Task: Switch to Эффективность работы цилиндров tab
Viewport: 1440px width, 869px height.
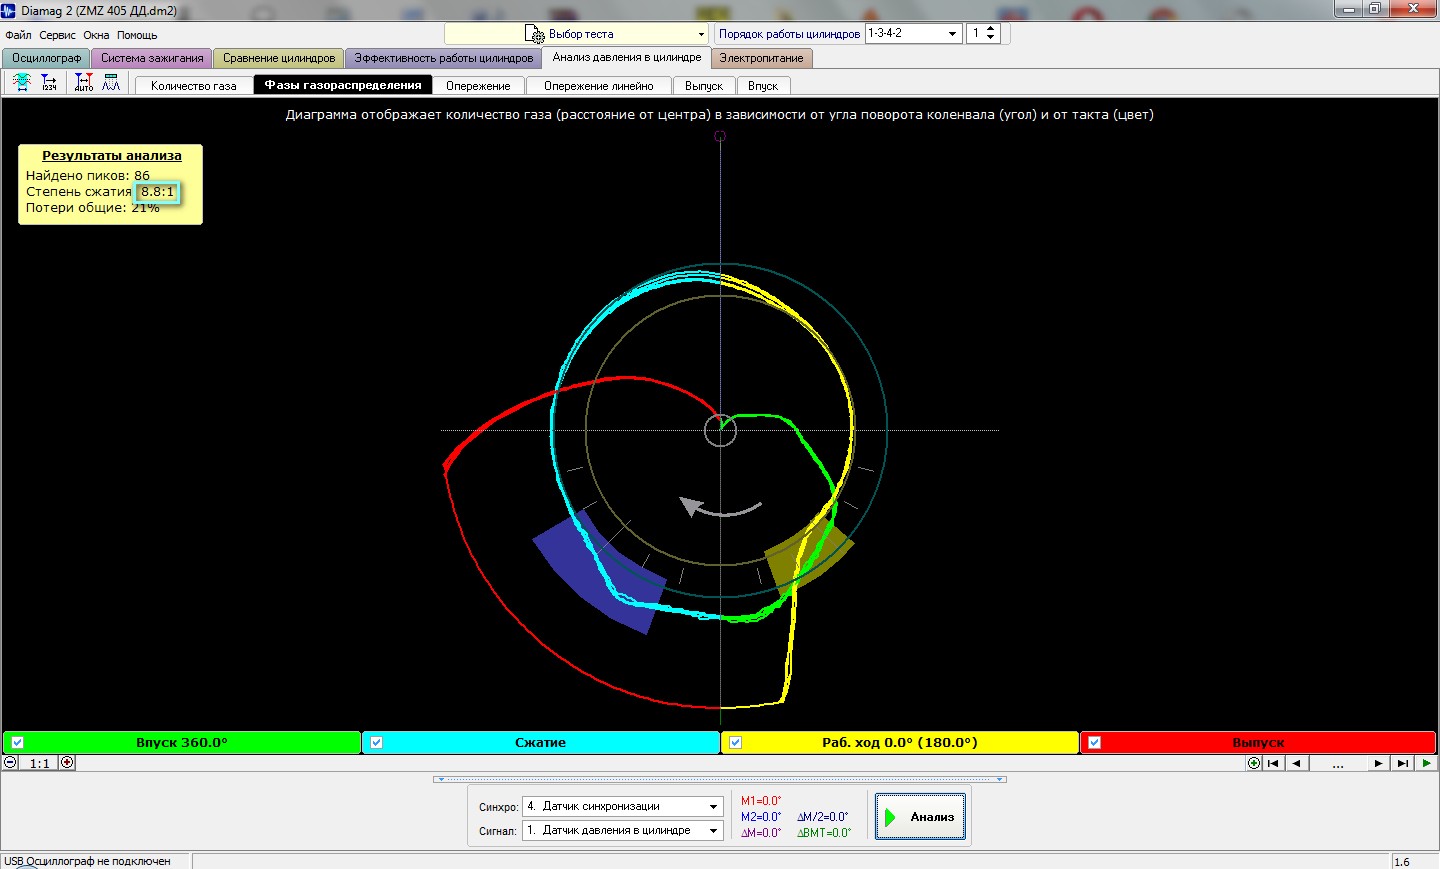Action: point(444,58)
